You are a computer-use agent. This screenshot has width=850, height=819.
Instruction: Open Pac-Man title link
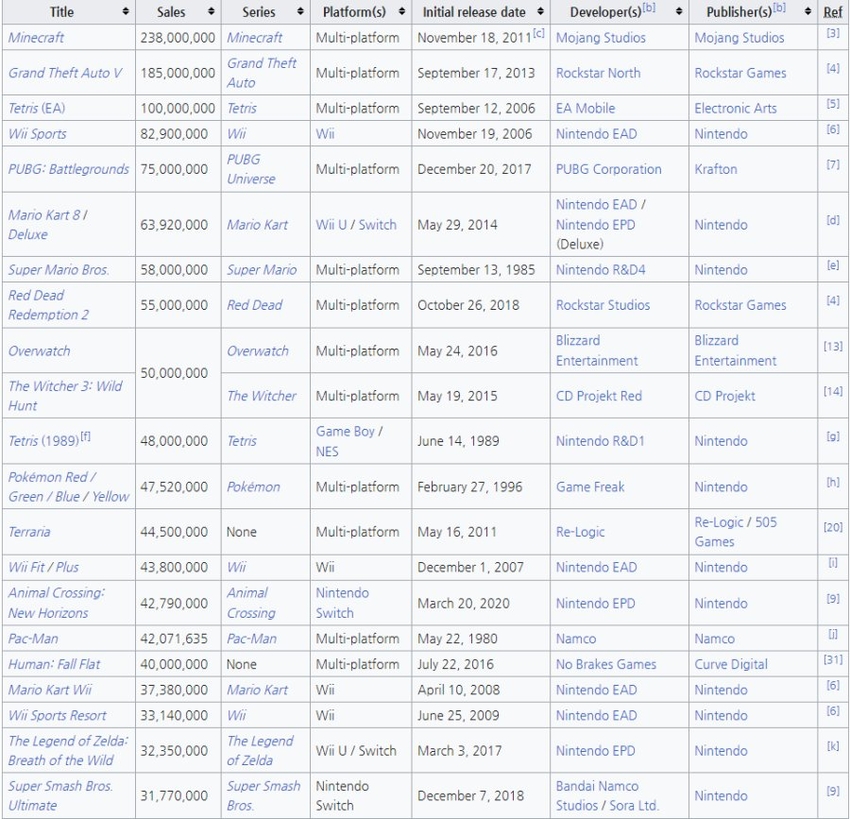click(x=33, y=639)
